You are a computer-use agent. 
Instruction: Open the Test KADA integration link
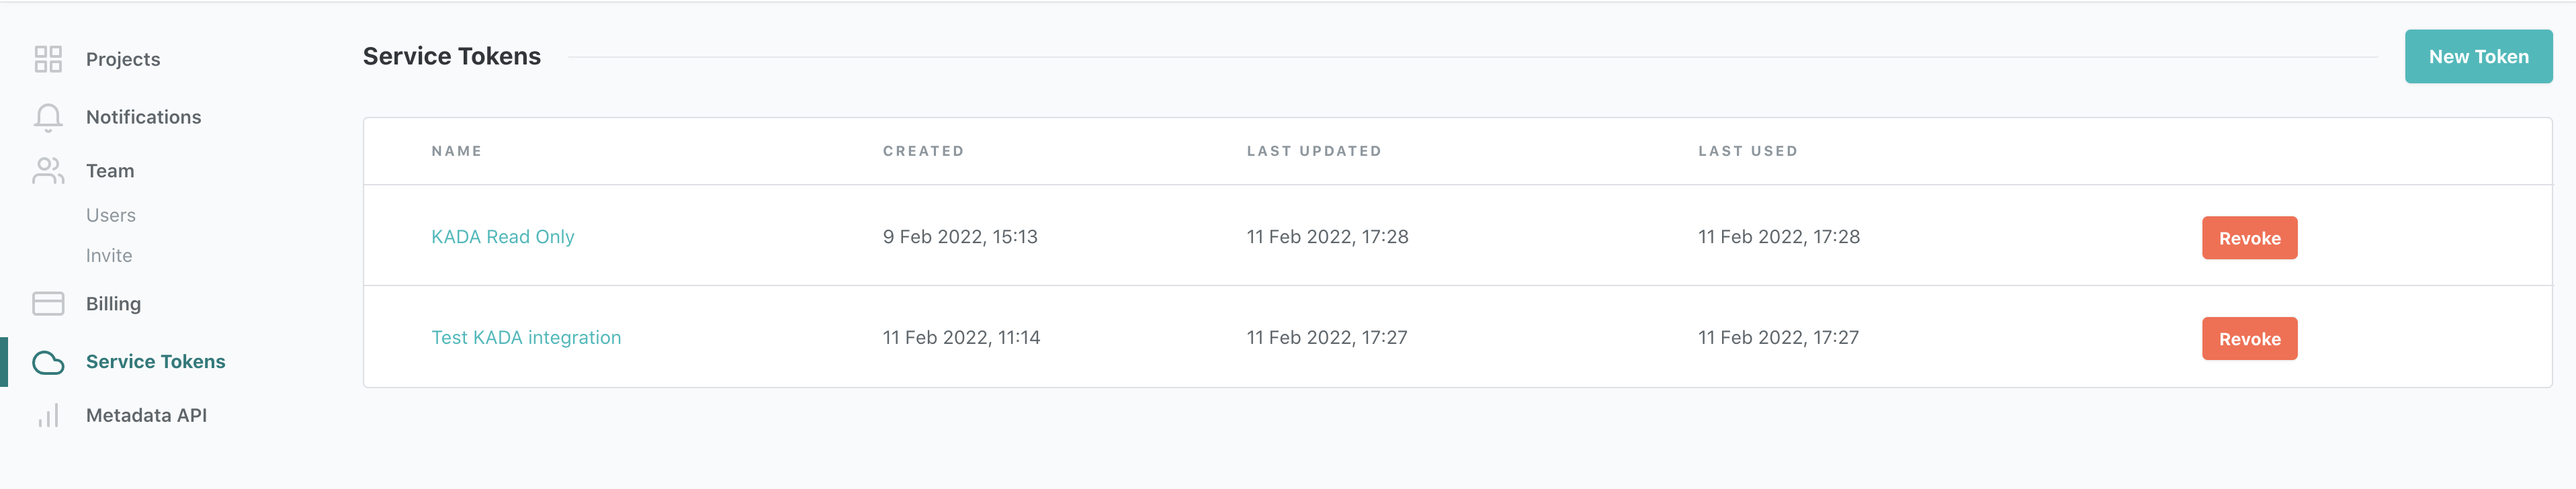526,338
